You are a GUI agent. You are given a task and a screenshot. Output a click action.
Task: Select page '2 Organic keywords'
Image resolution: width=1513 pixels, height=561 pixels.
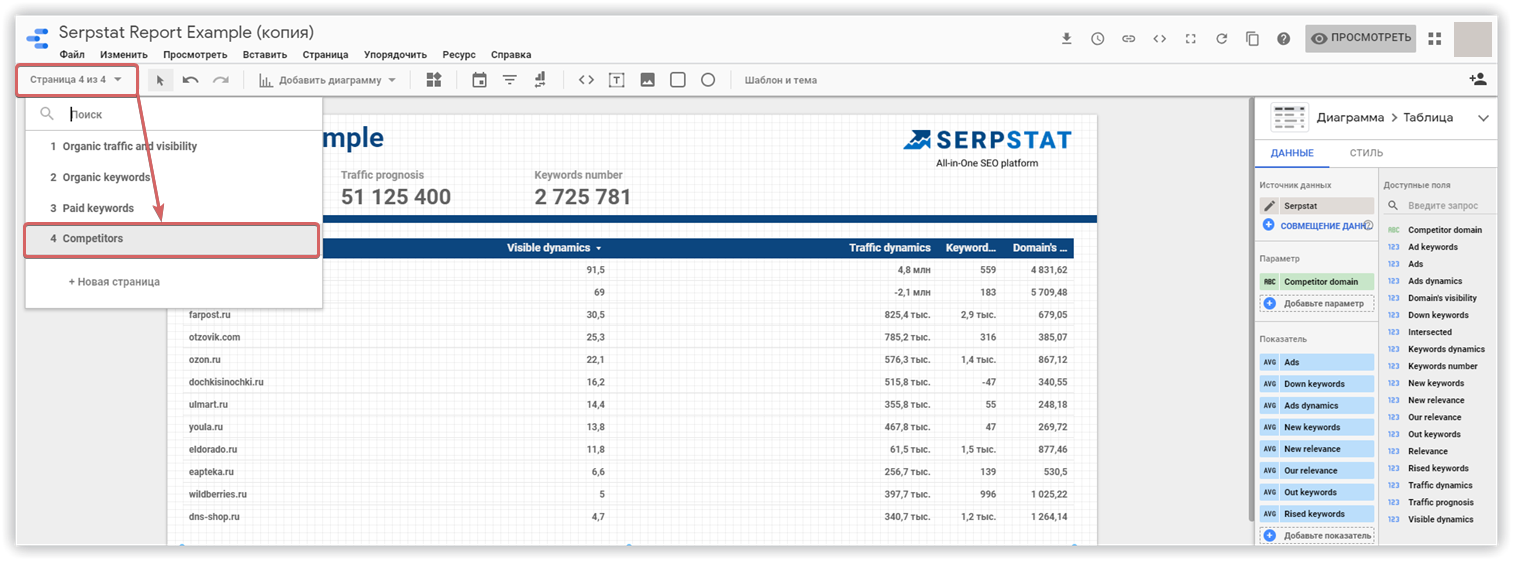[172, 177]
